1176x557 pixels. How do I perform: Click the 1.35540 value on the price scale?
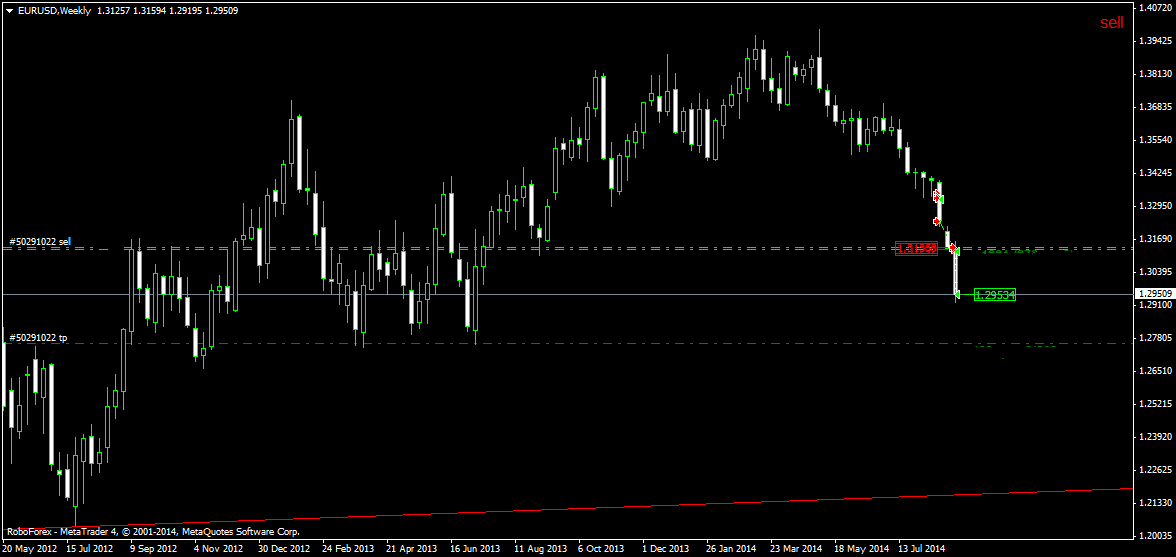tap(1155, 139)
